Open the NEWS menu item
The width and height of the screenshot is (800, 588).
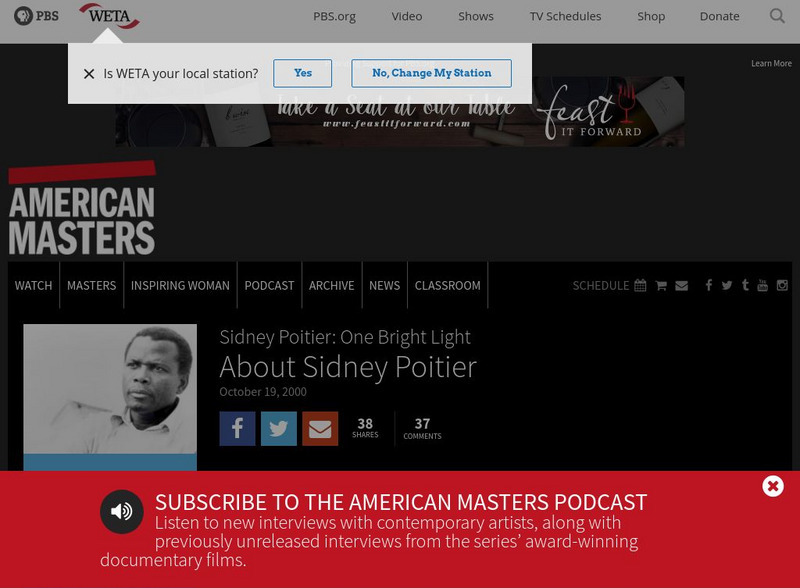coord(385,285)
